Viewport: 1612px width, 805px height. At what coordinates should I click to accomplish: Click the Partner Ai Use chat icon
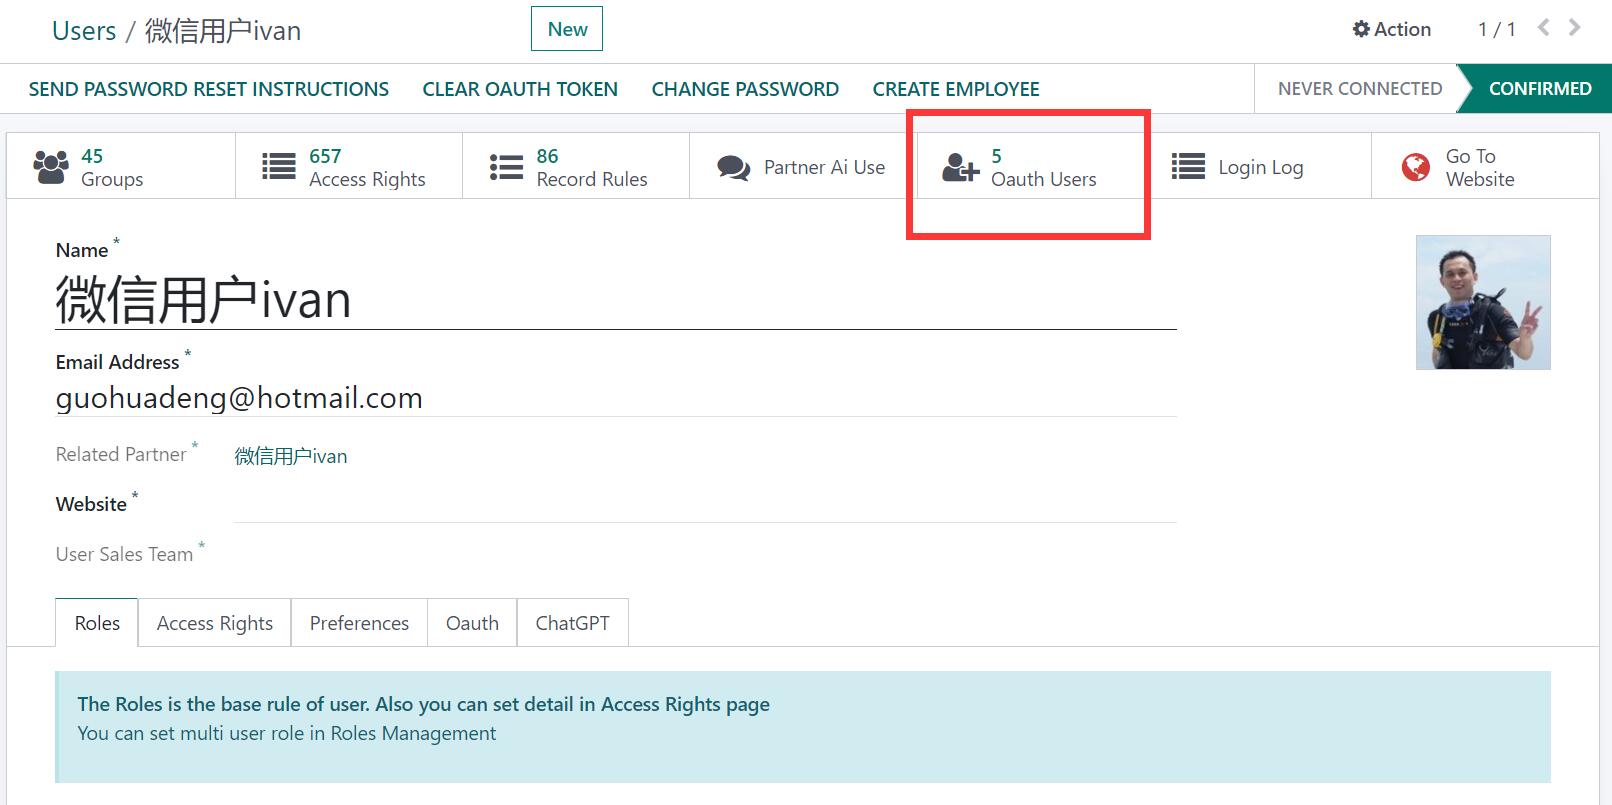click(733, 167)
